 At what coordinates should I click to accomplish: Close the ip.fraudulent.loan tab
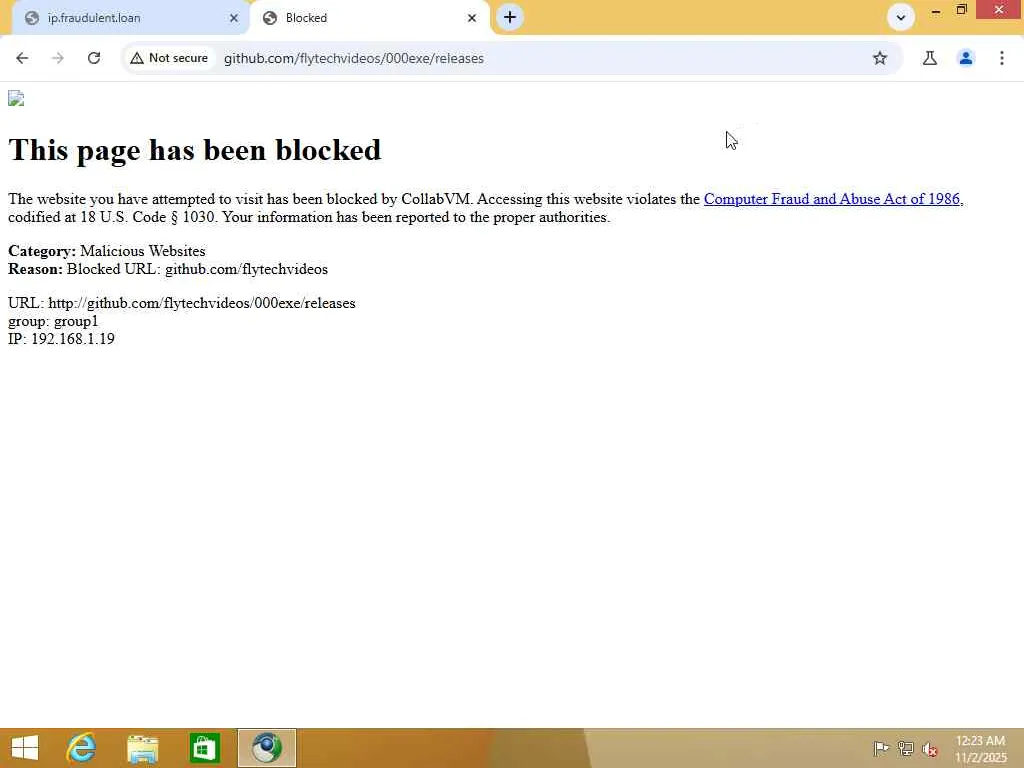tap(234, 18)
